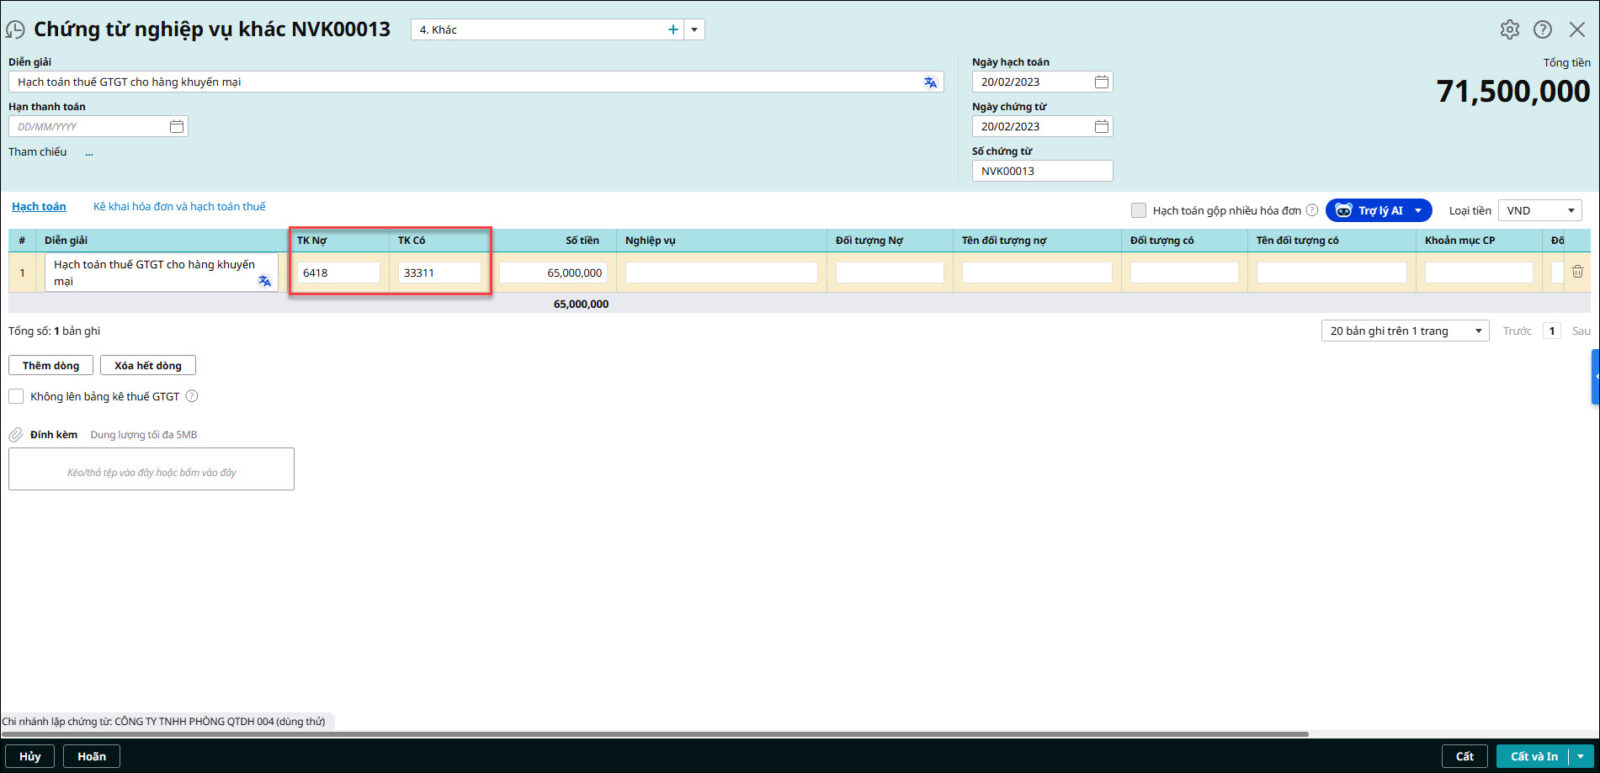This screenshot has height=773, width=1600.
Task: Click translate icon in top Diễn giải field
Action: [930, 82]
